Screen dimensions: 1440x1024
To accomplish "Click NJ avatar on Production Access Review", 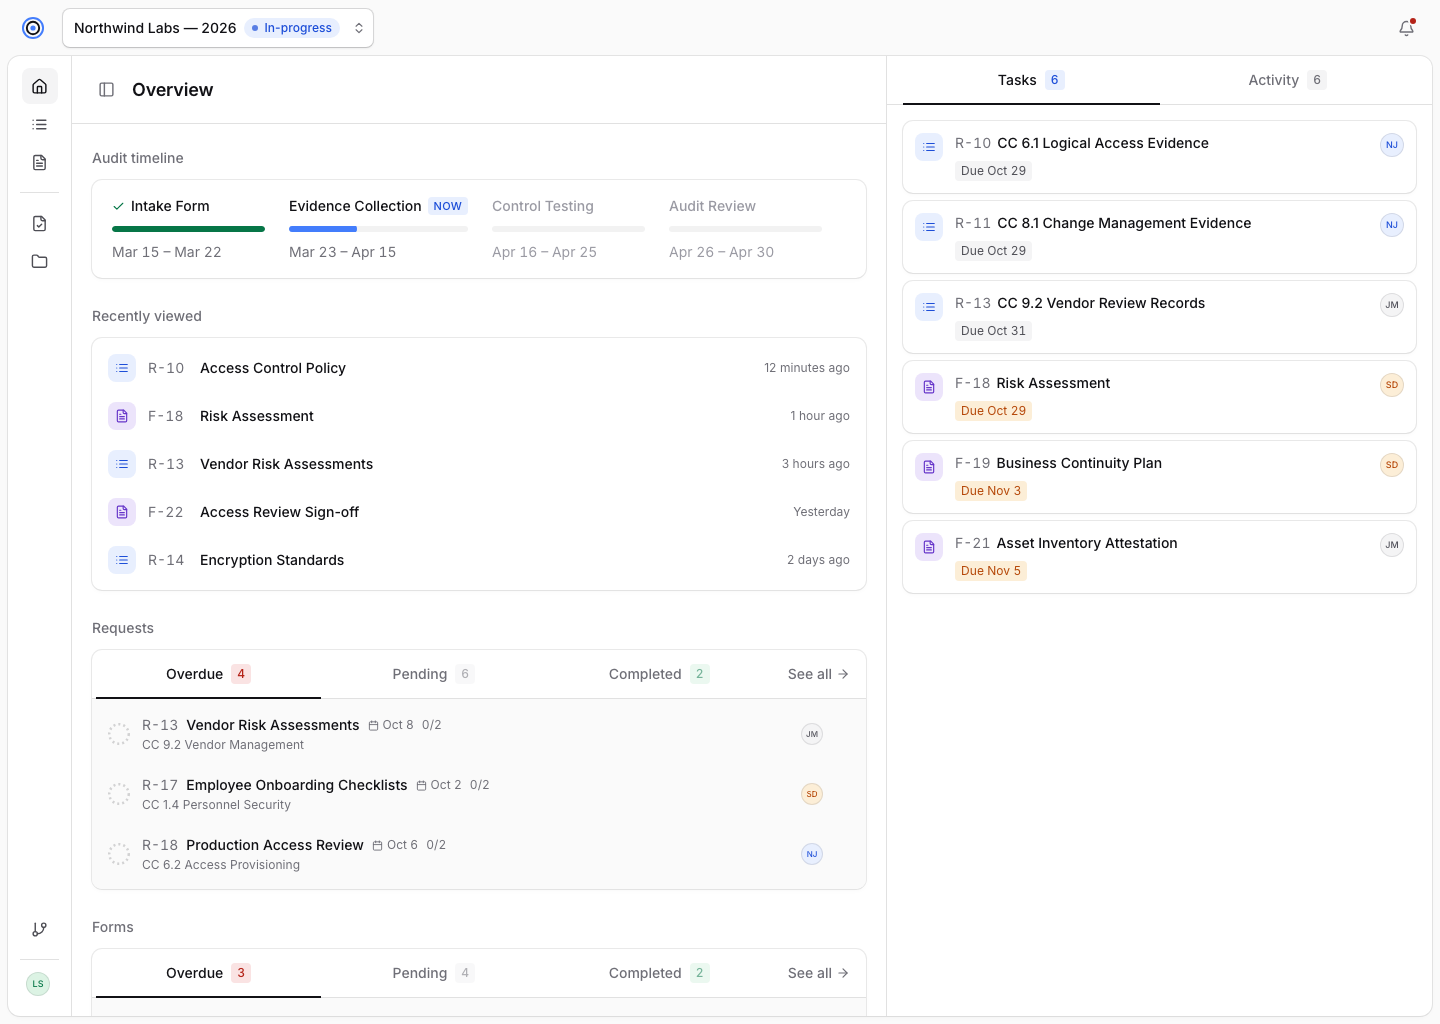I will (x=812, y=854).
